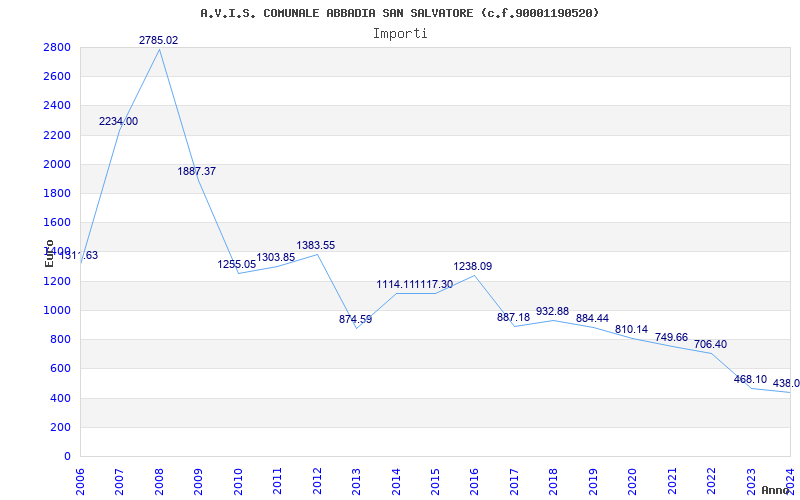Click the 1887.37 data label

click(196, 171)
